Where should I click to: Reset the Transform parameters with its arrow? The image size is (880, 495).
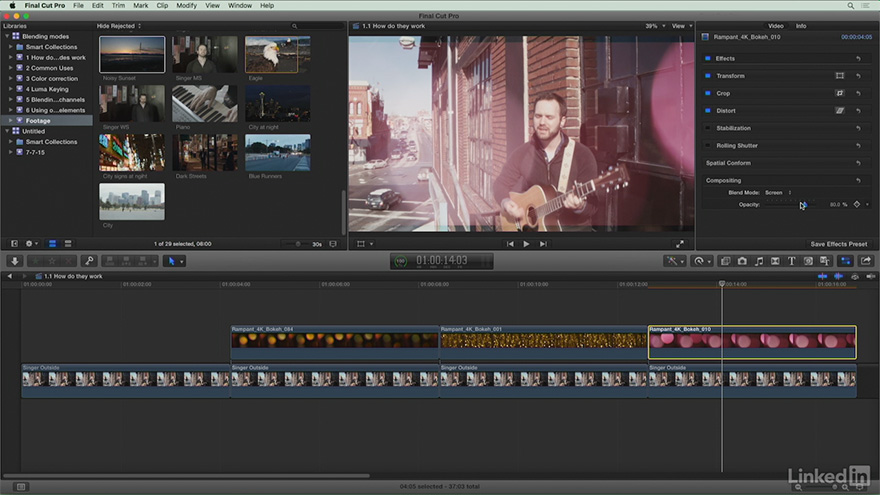(x=858, y=76)
